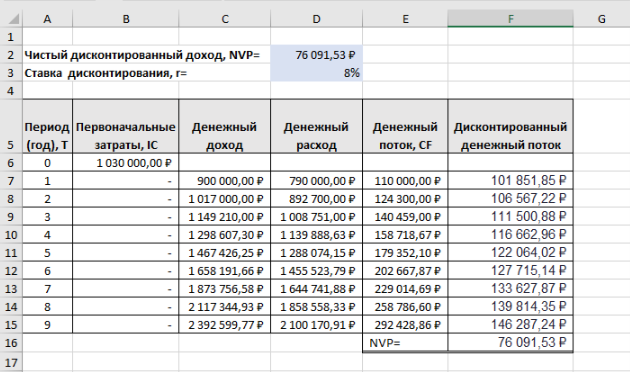Select the highlighted column F header
630x372 pixels.
[x=510, y=19]
